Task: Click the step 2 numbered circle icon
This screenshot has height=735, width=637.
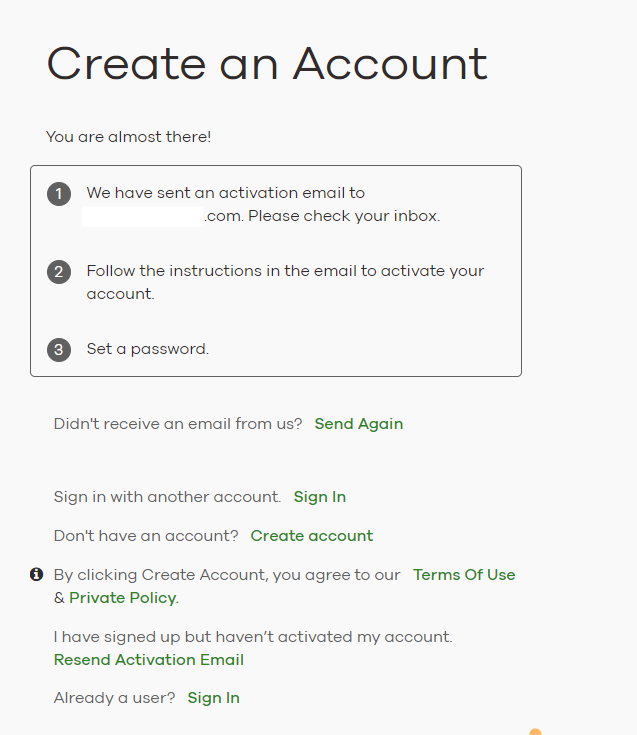Action: (x=59, y=272)
